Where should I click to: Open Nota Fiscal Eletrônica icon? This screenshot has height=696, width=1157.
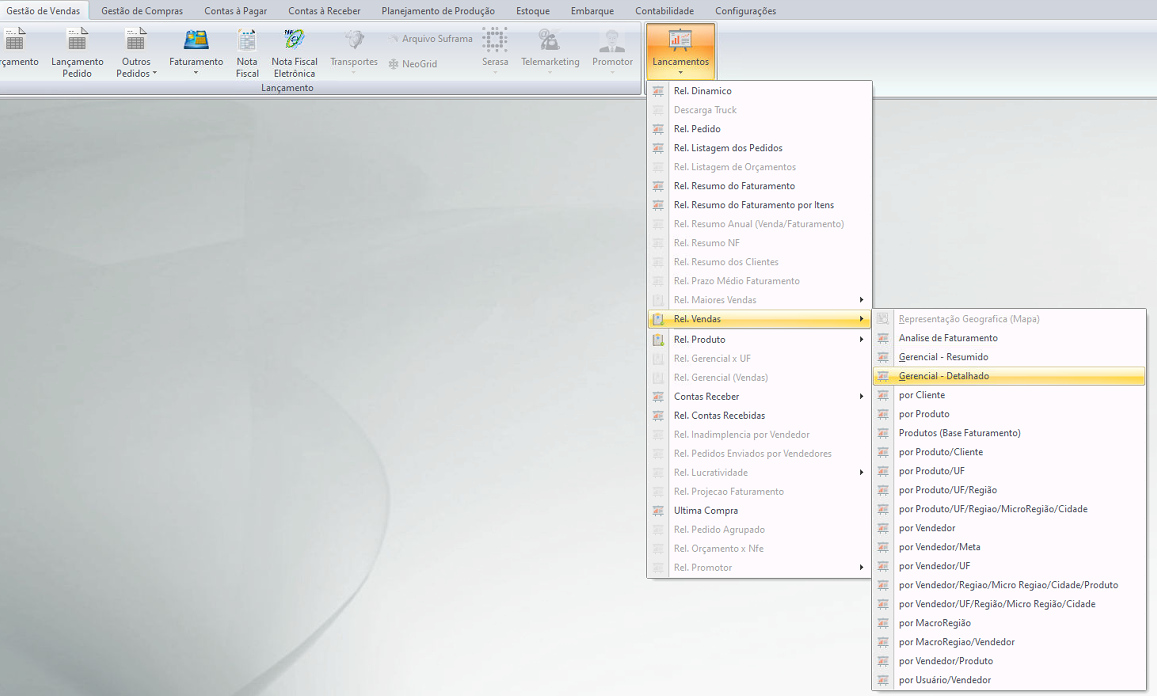294,41
